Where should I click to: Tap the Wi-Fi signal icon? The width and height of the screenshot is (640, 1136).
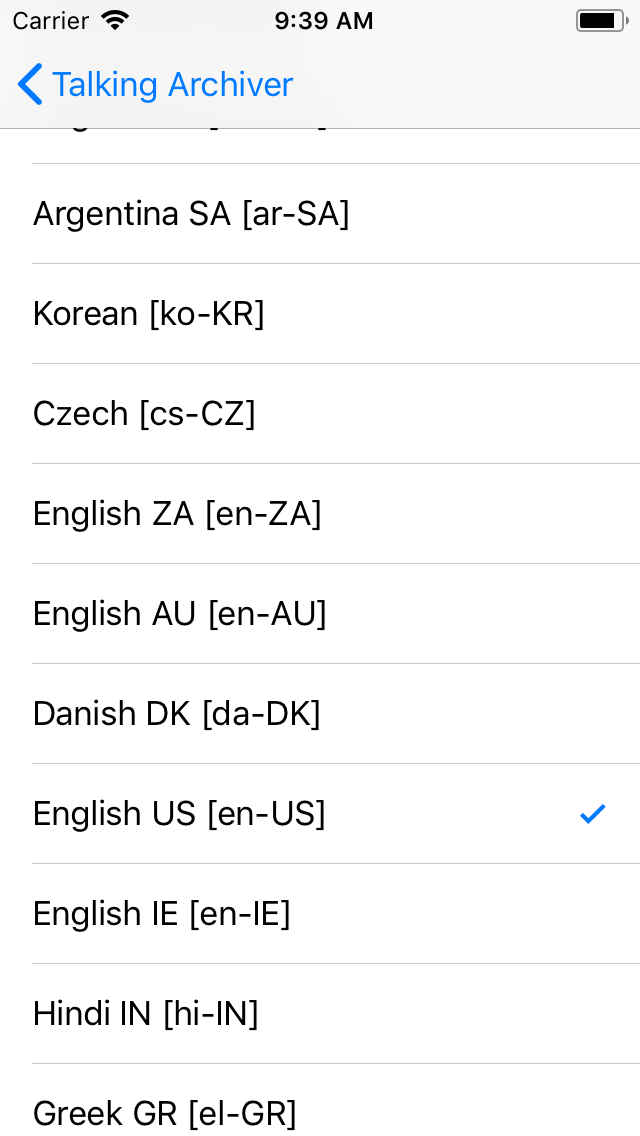pyautogui.click(x=114, y=20)
